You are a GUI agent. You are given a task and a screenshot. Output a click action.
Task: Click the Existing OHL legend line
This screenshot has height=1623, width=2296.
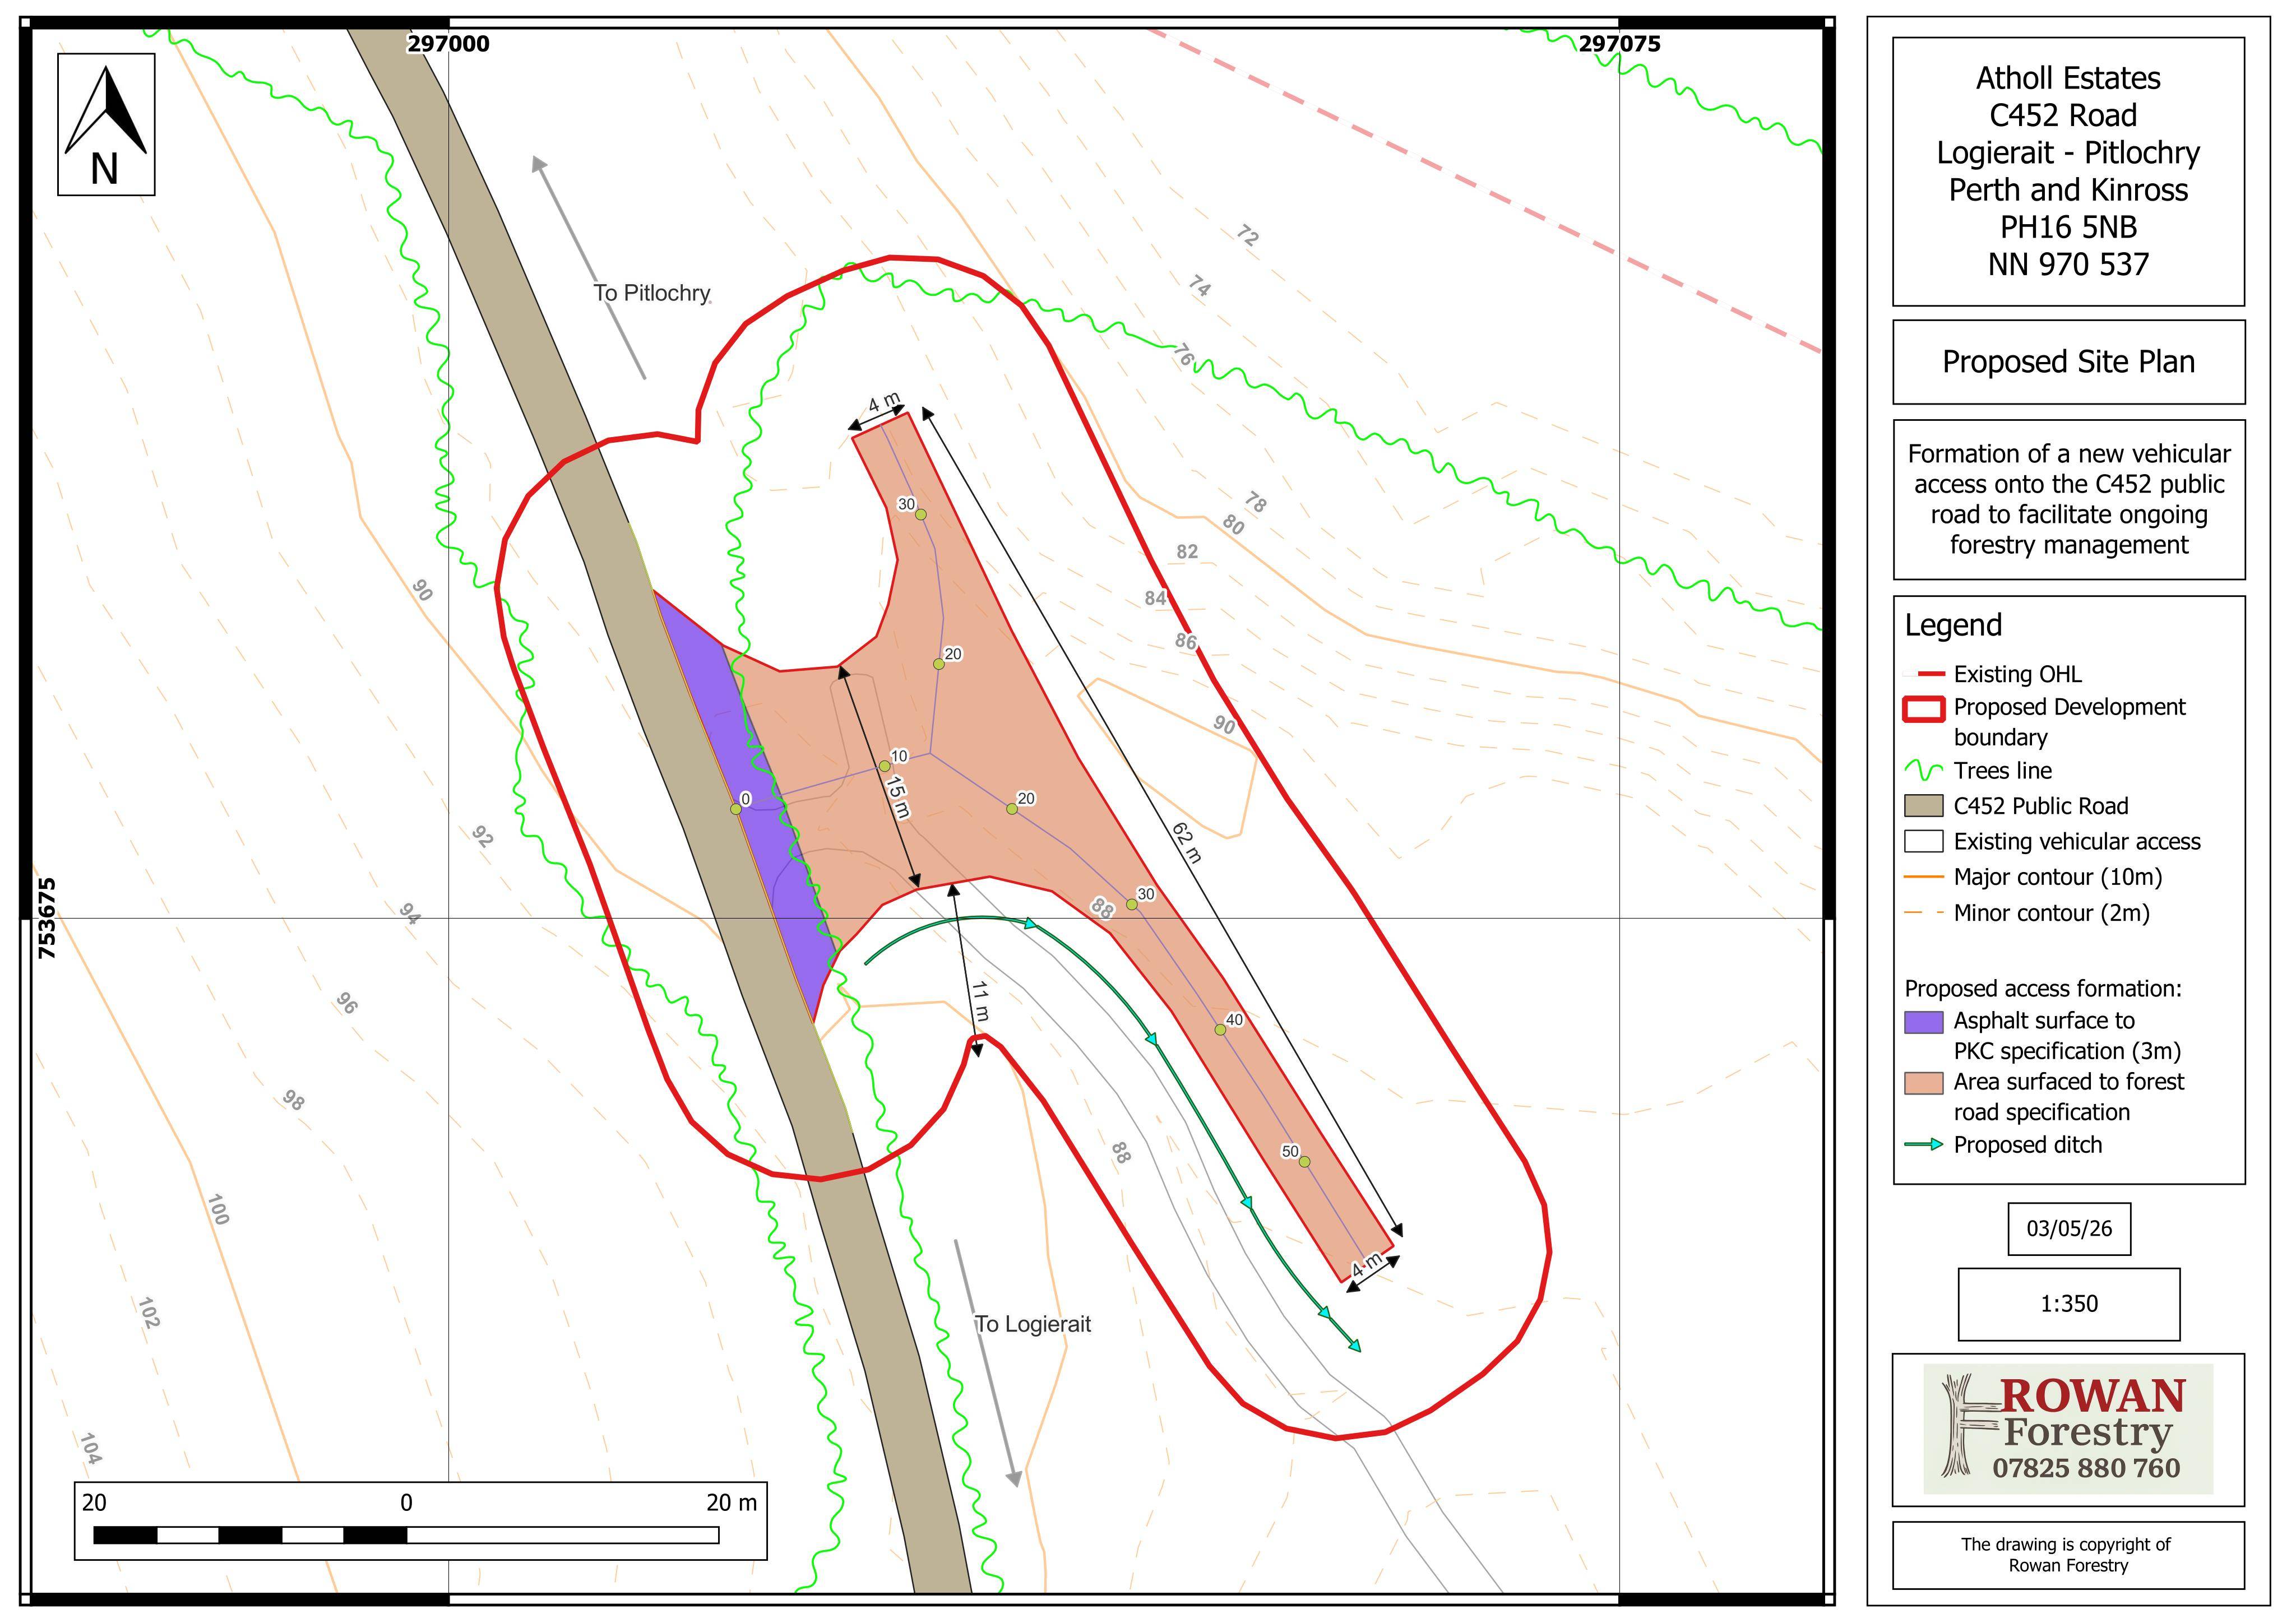1924,674
